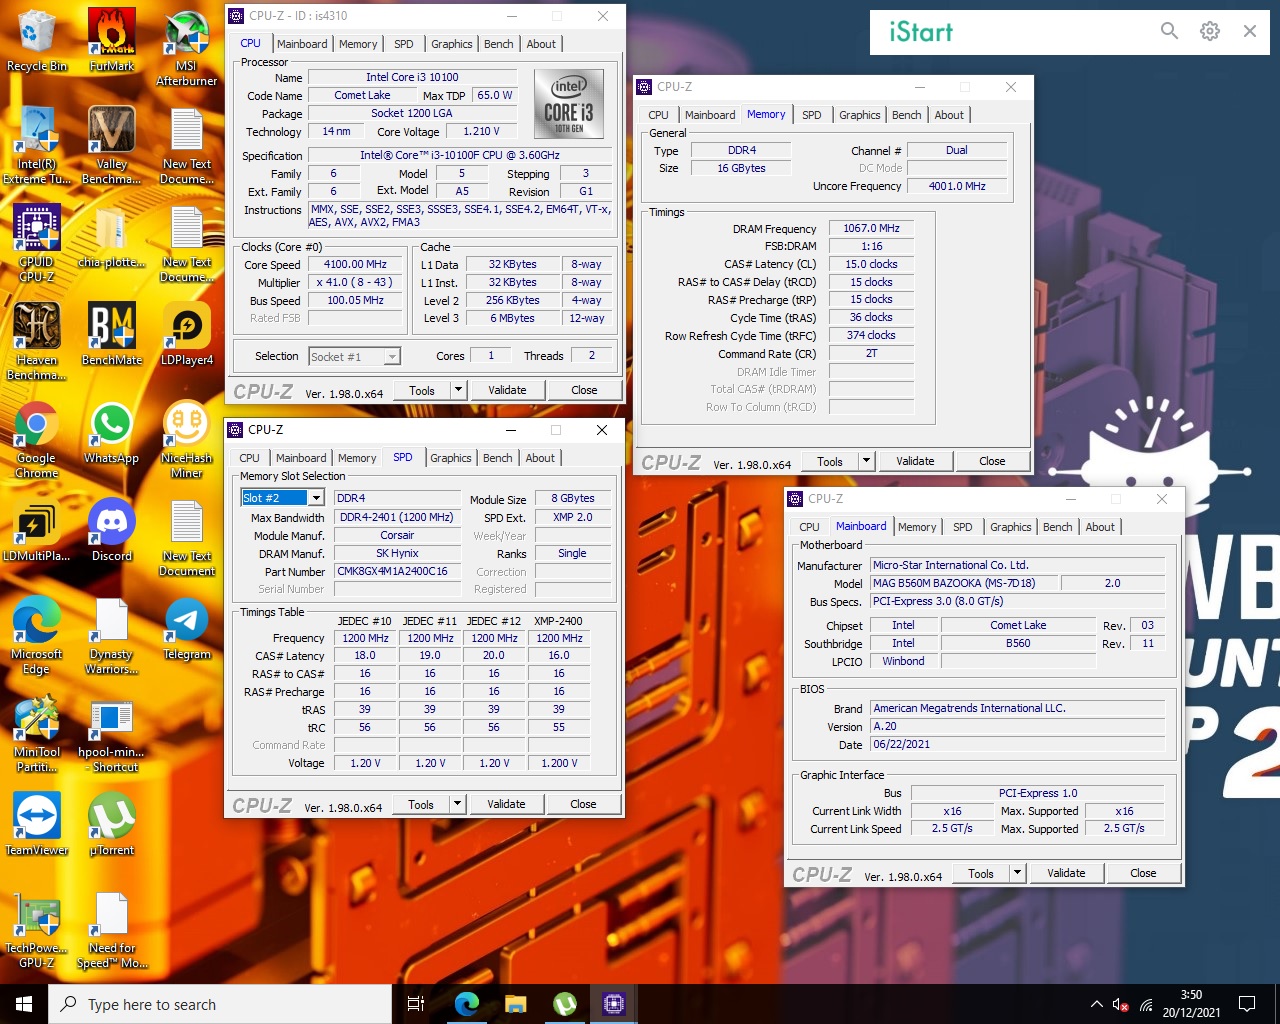This screenshot has height=1024, width=1280.
Task: Launch FurMark from the desktop
Action: pyautogui.click(x=112, y=41)
